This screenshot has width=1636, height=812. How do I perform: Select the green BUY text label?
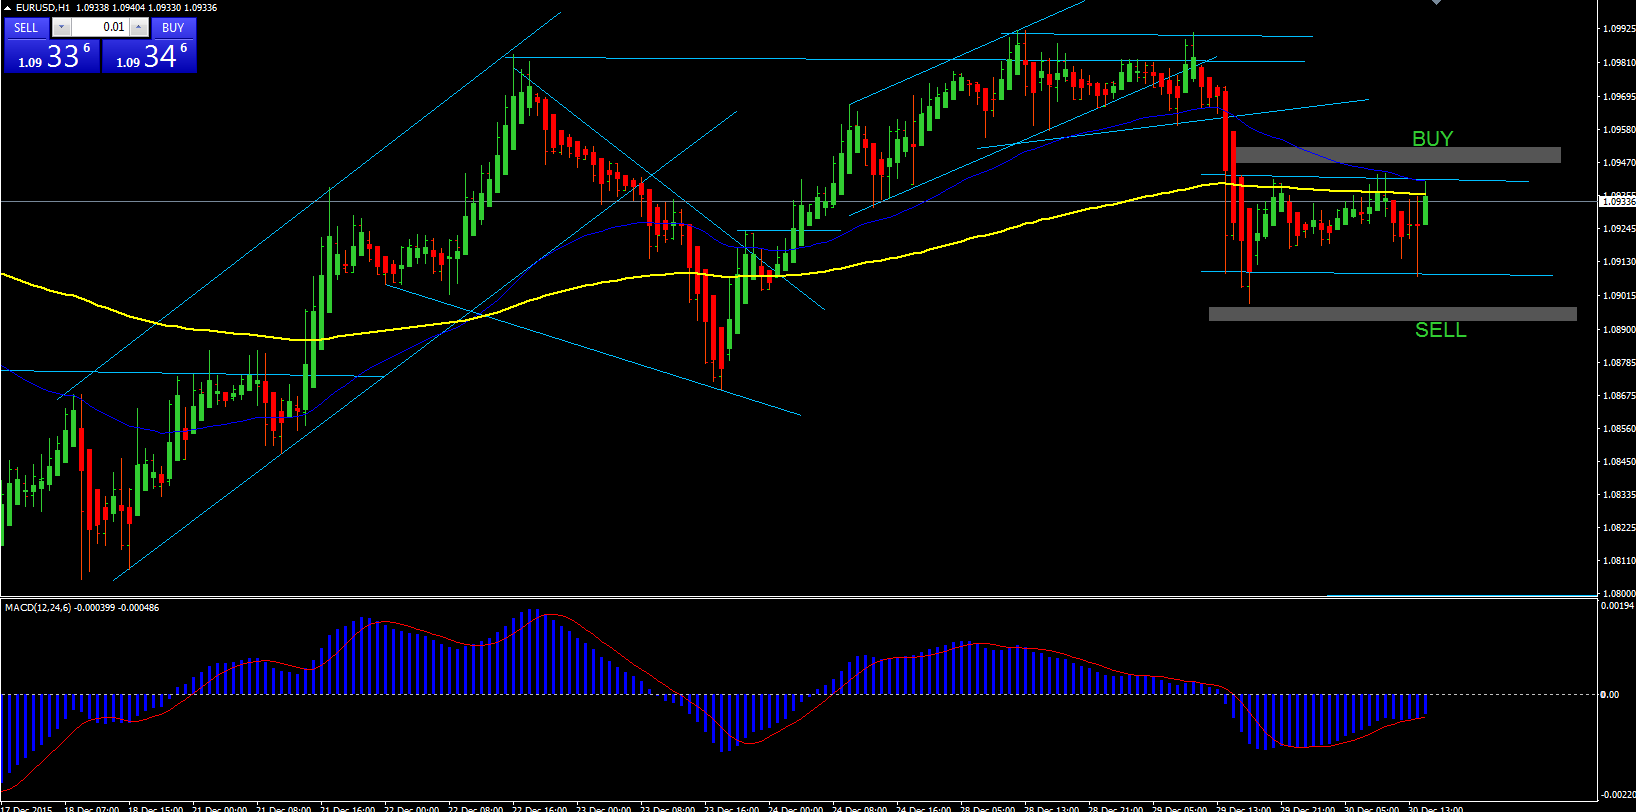pyautogui.click(x=1432, y=139)
